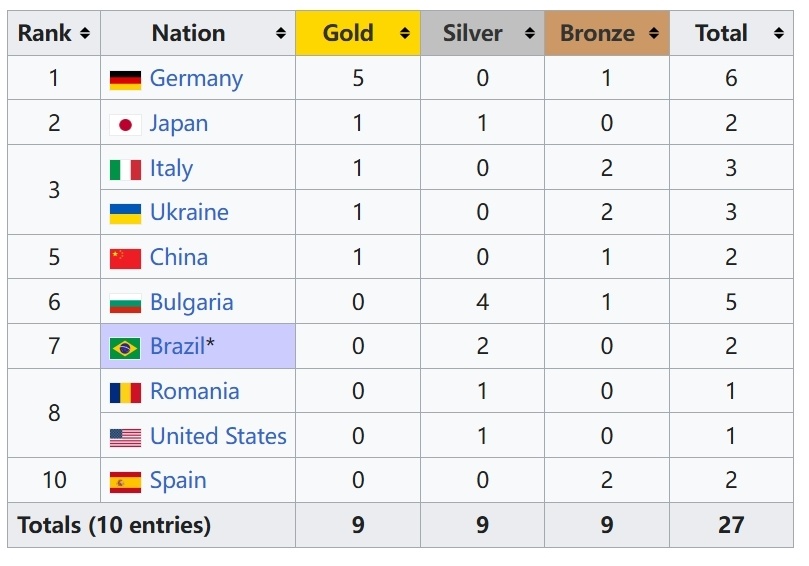Click the China flag icon
The image size is (809, 566).
tap(125, 258)
